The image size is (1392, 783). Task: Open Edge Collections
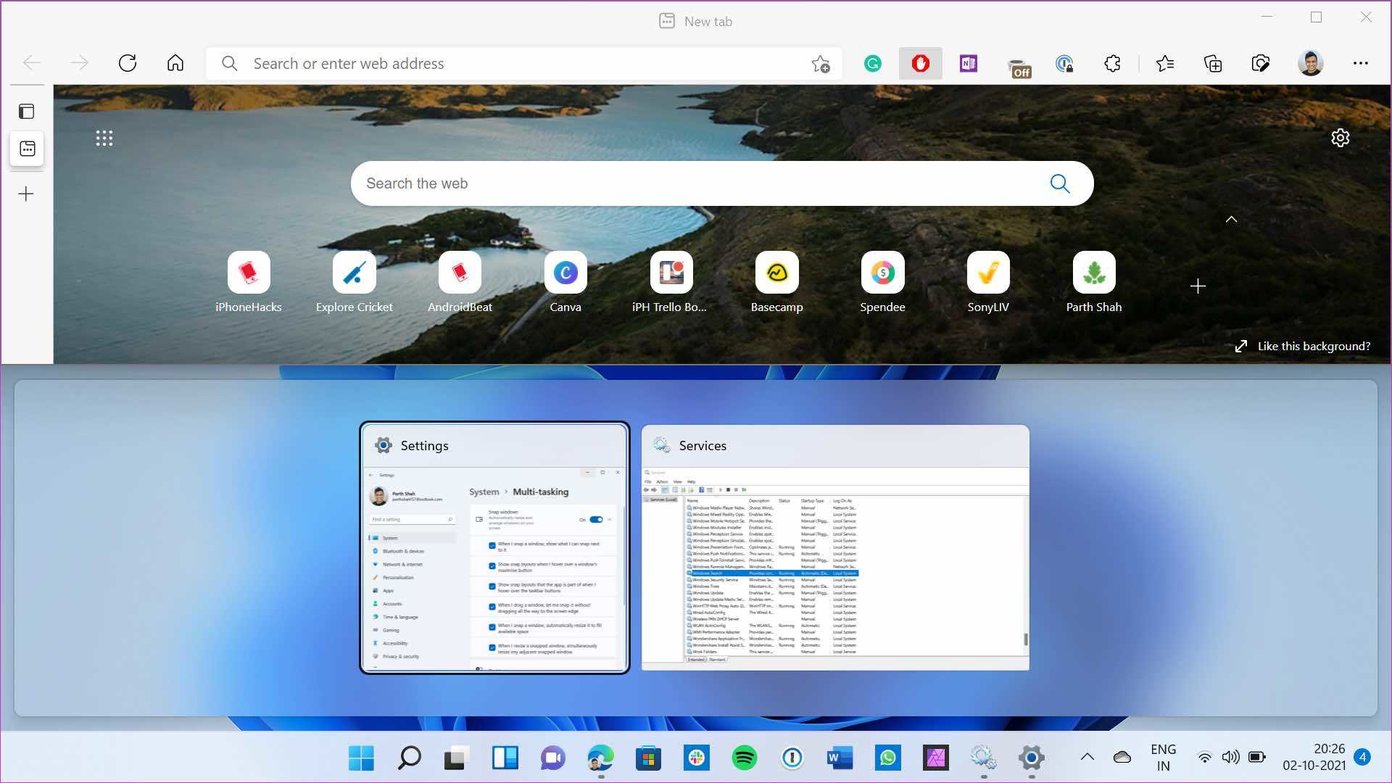[x=1212, y=63]
